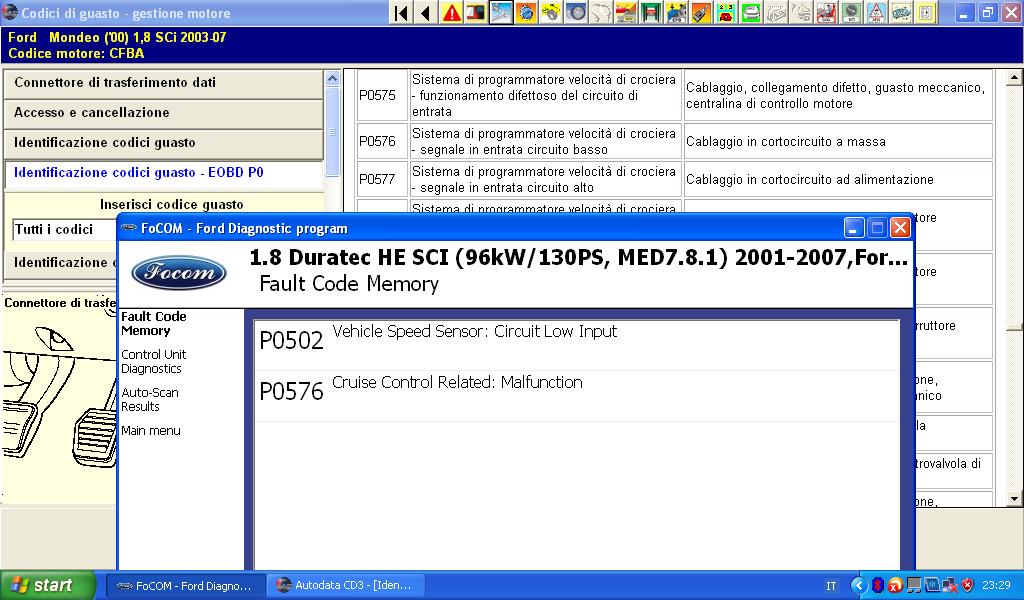This screenshot has width=1024, height=600.
Task: Click the green vehicle lift icon
Action: click(x=651, y=12)
